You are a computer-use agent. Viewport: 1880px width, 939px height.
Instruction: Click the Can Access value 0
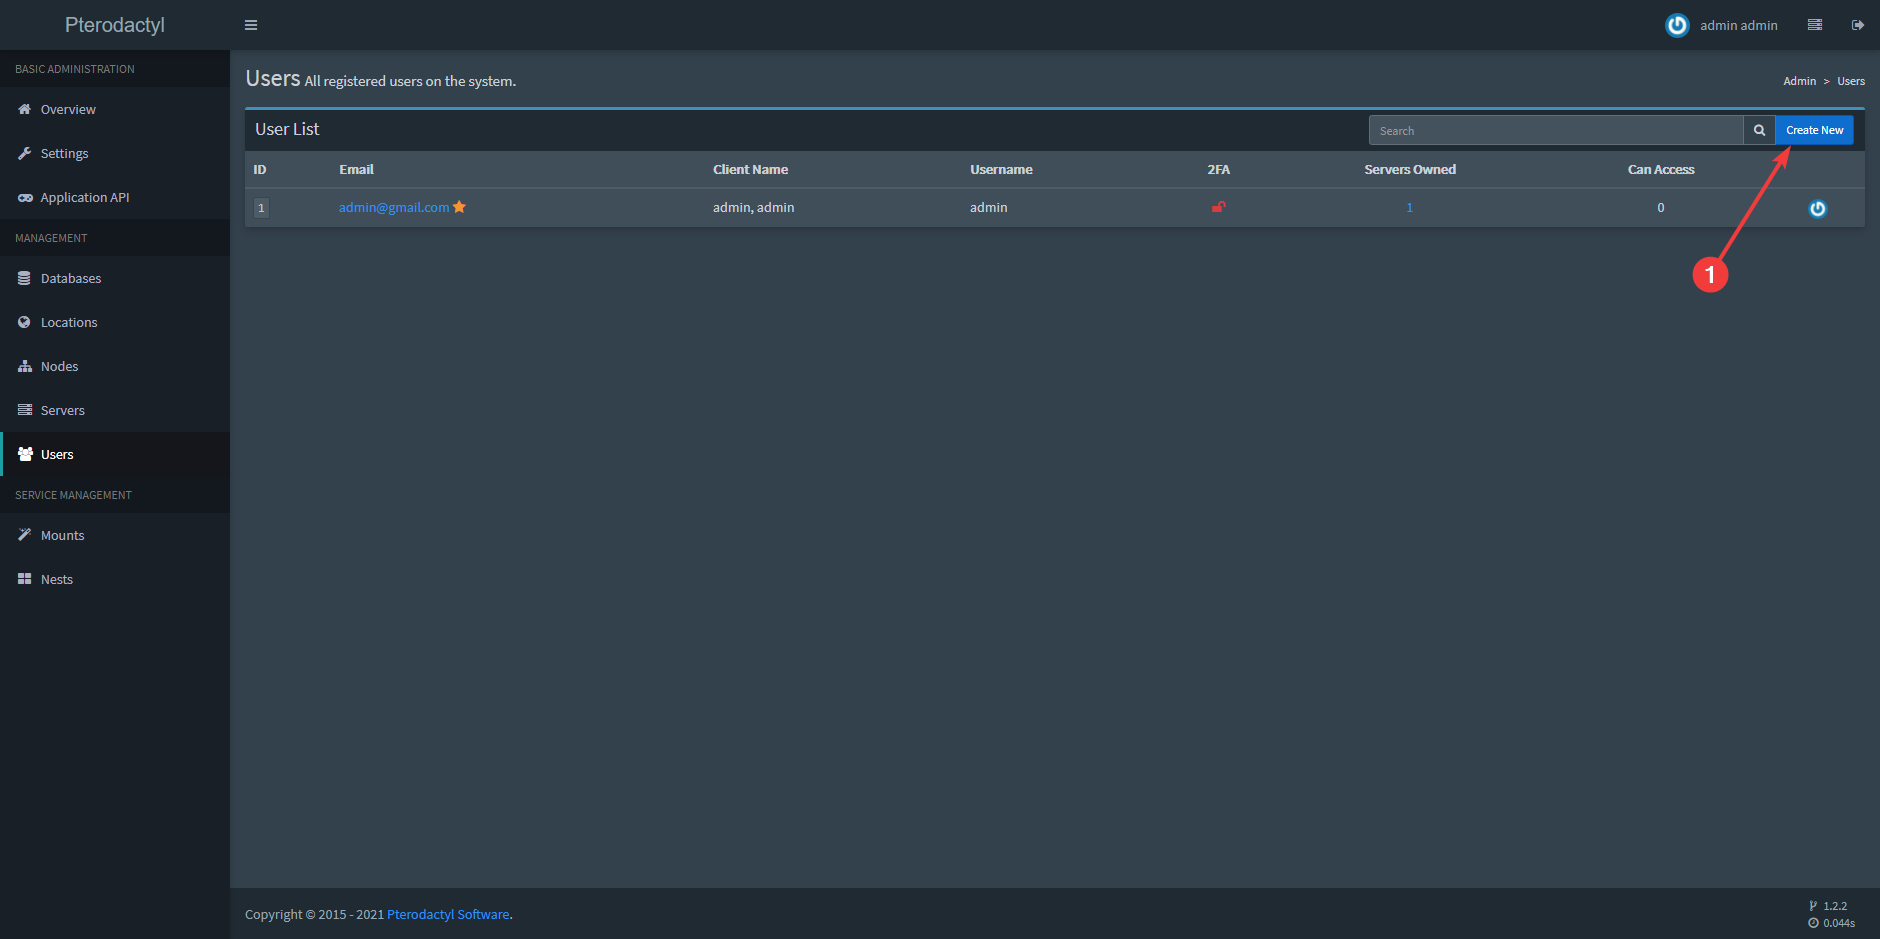pos(1661,207)
